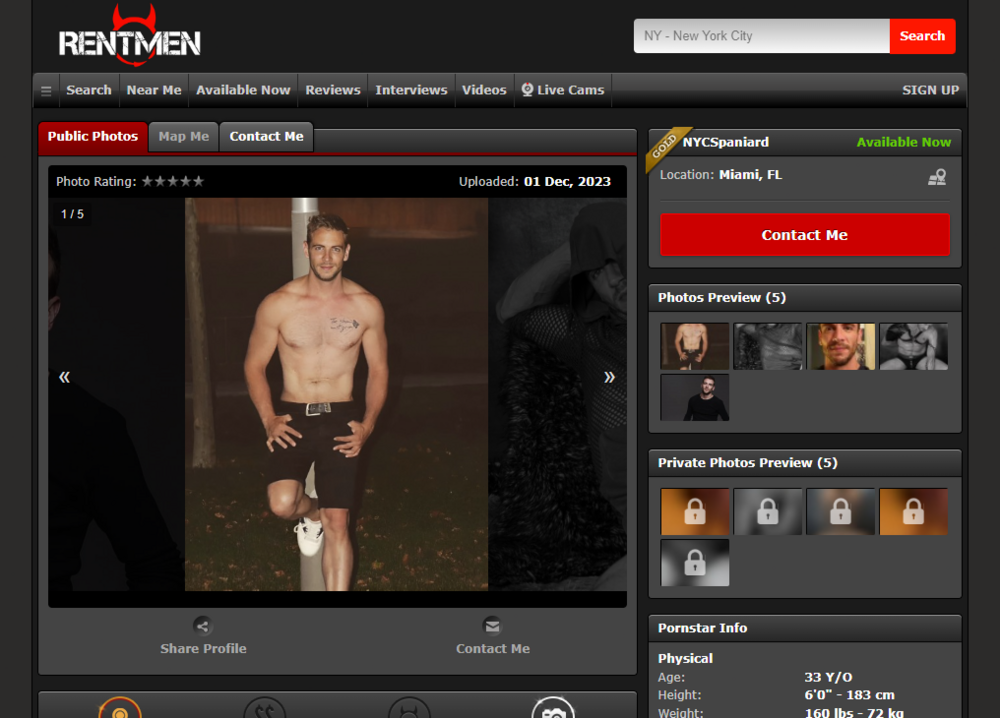The width and height of the screenshot is (1000, 718).
Task: Switch to the Map Me tab
Action: pos(184,137)
